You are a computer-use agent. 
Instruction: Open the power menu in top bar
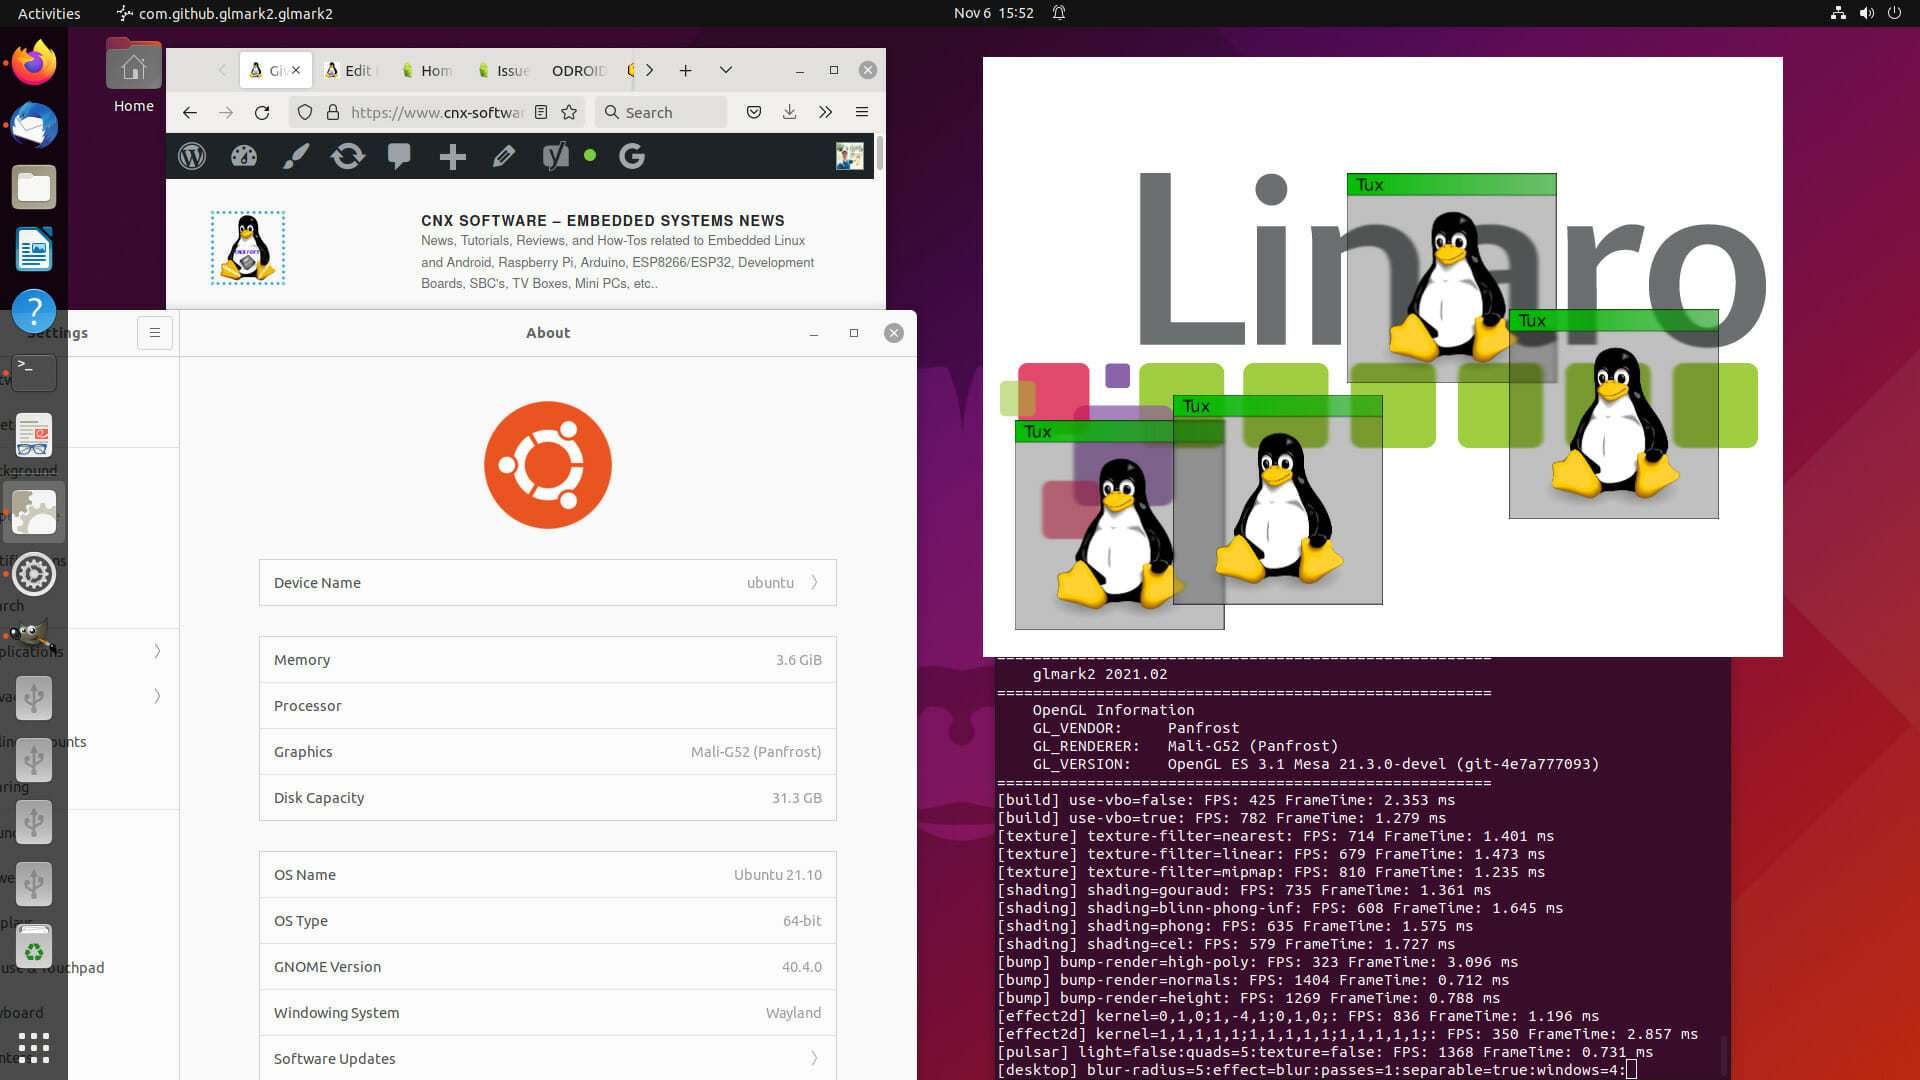click(1894, 13)
